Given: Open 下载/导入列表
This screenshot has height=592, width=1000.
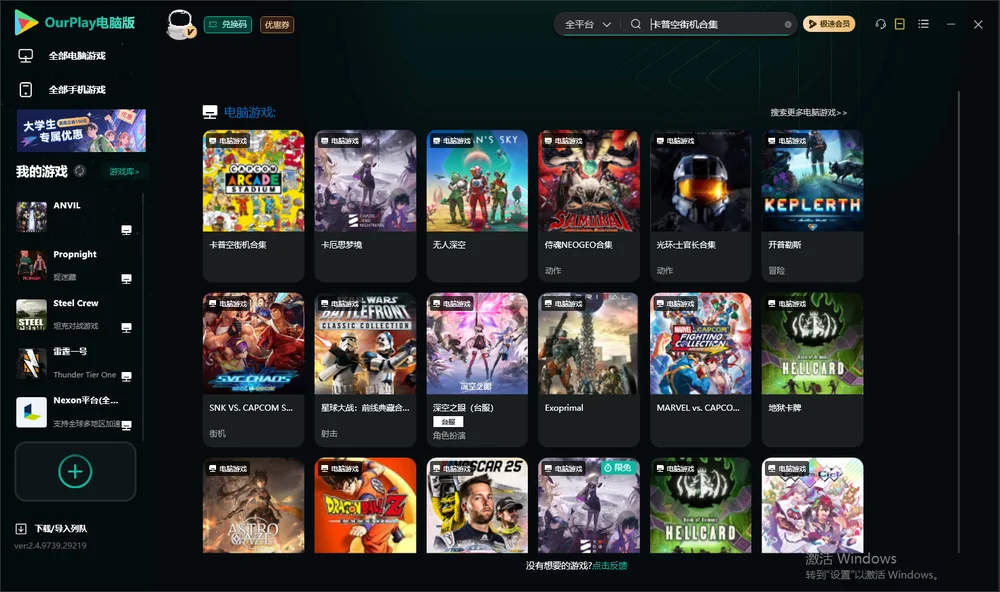Looking at the screenshot, I should click(51, 529).
